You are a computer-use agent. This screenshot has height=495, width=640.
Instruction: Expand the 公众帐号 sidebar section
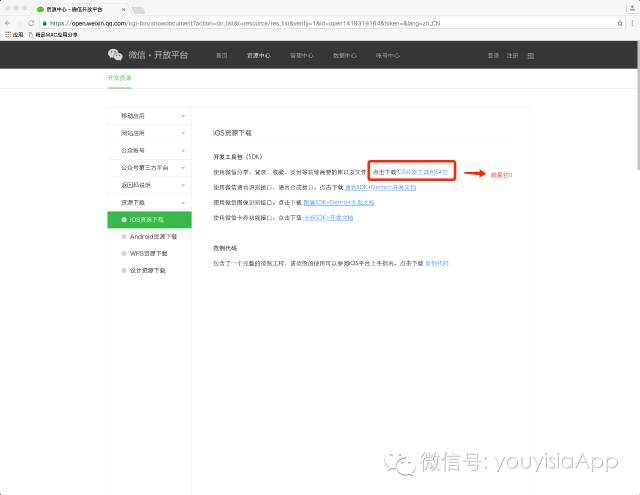[149, 150]
